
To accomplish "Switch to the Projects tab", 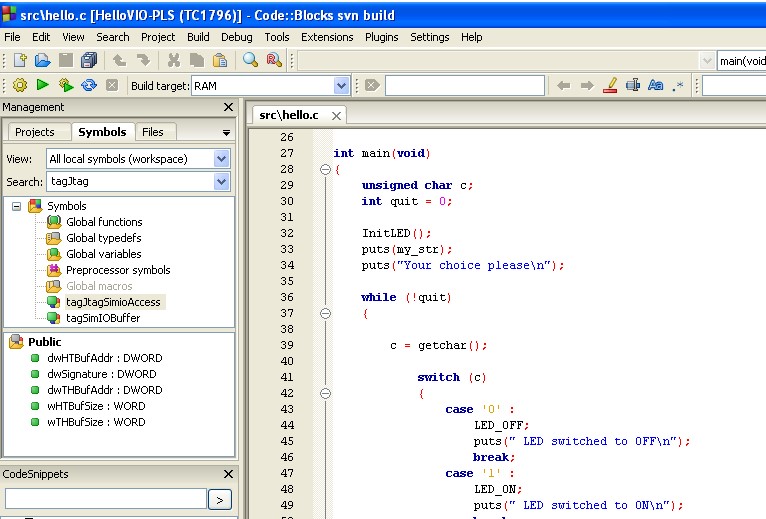I will [35, 132].
